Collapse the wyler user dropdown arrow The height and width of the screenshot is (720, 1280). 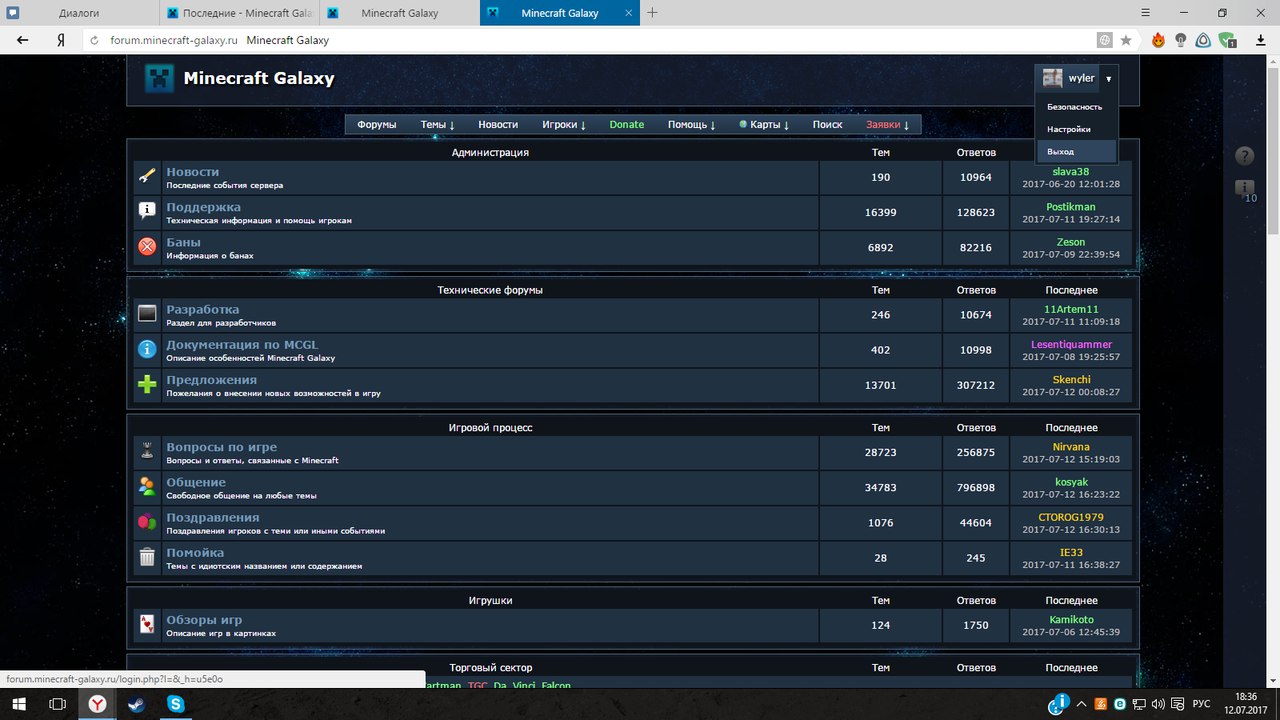[1108, 79]
